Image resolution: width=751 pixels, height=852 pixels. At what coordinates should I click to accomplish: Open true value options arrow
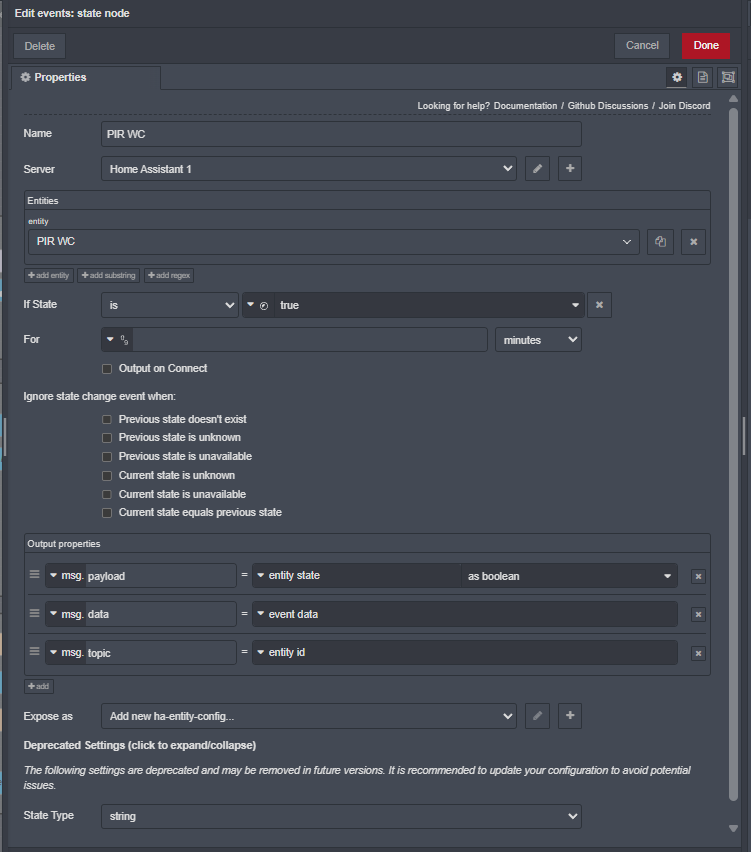[x=575, y=305]
